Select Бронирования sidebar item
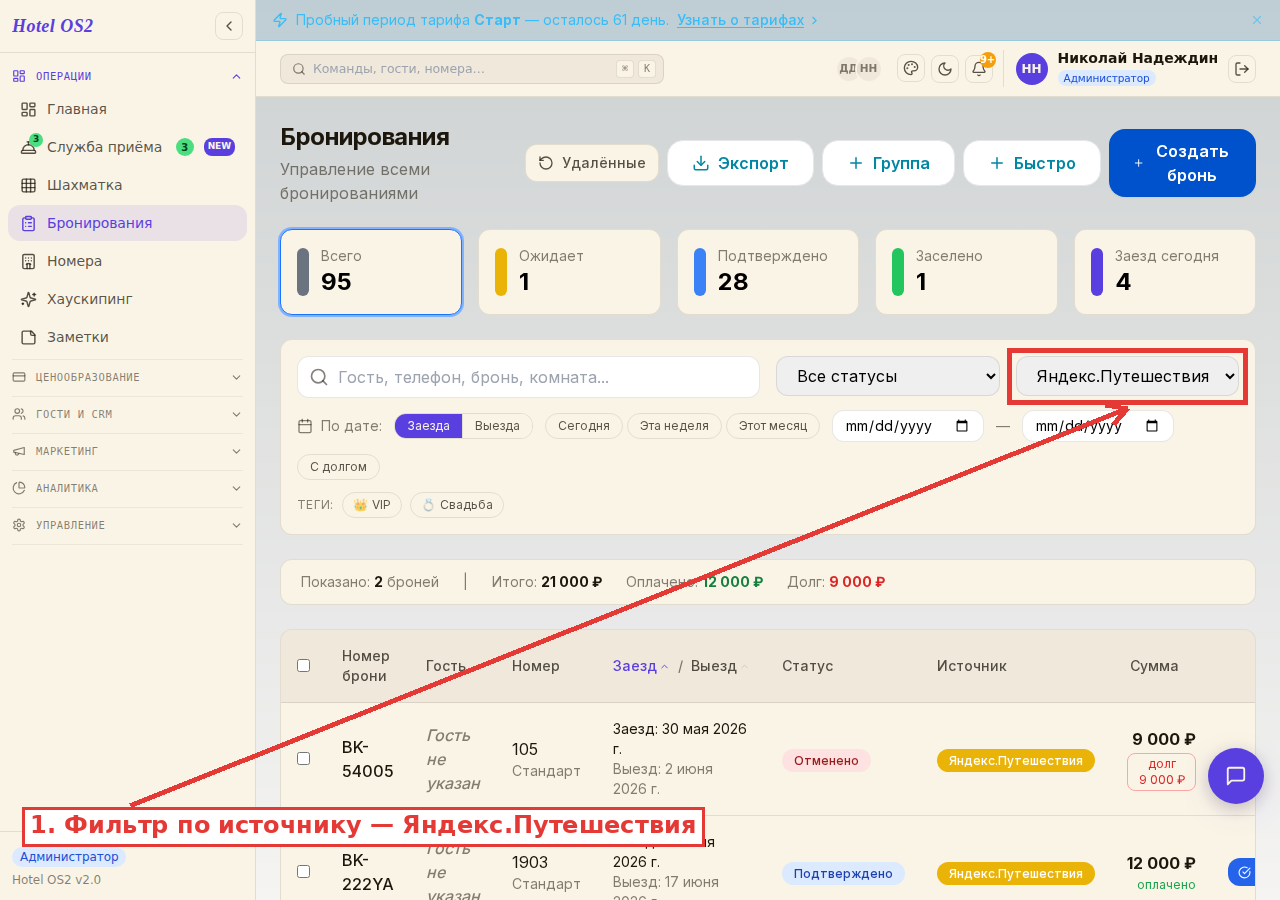Screen dimensions: 1280x900 tap(128, 223)
